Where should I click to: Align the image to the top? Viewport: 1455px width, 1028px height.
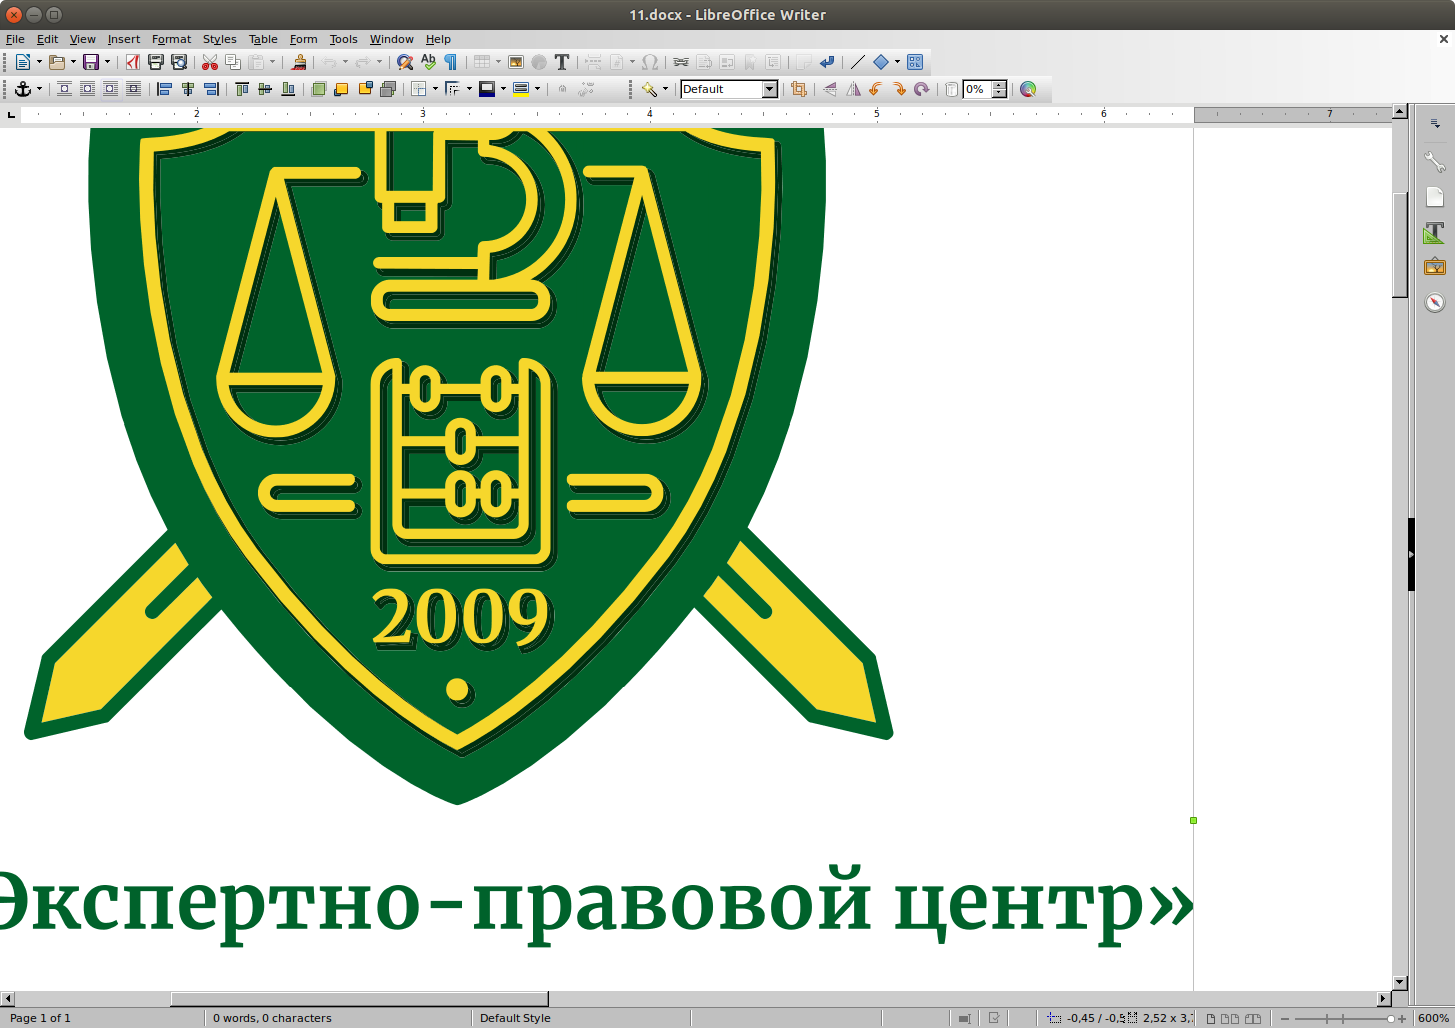coord(242,89)
